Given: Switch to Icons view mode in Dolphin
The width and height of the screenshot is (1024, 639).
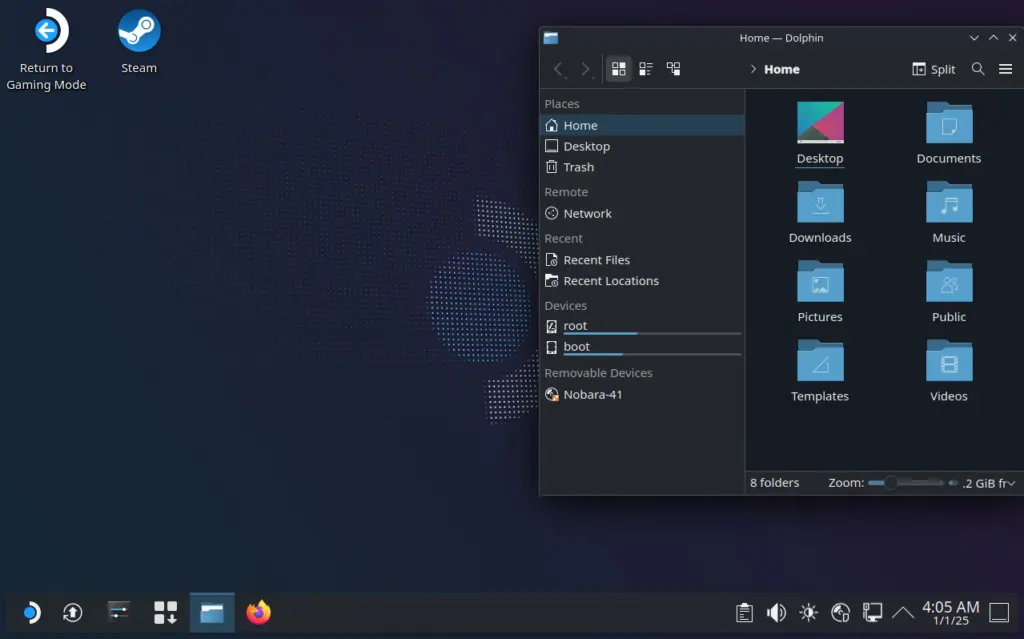Looking at the screenshot, I should click(619, 69).
